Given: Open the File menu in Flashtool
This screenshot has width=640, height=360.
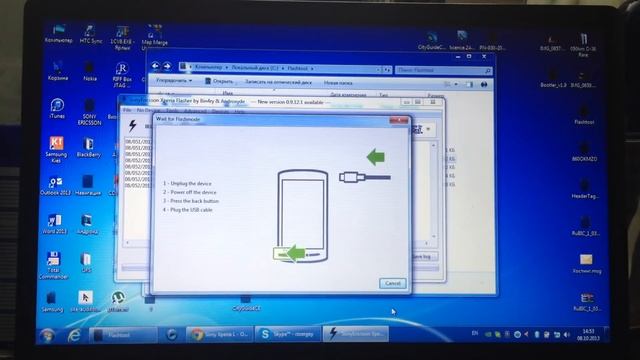Looking at the screenshot, I should tap(127, 110).
